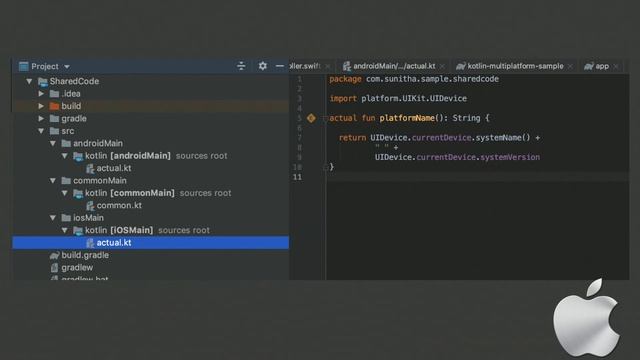
Task: Select the SharedCode module icon
Action: [42, 82]
